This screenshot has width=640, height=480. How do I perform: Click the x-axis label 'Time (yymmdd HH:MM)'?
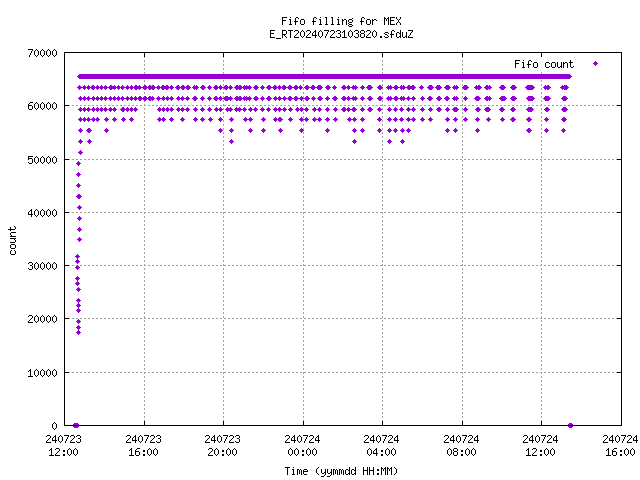pyautogui.click(x=341, y=471)
